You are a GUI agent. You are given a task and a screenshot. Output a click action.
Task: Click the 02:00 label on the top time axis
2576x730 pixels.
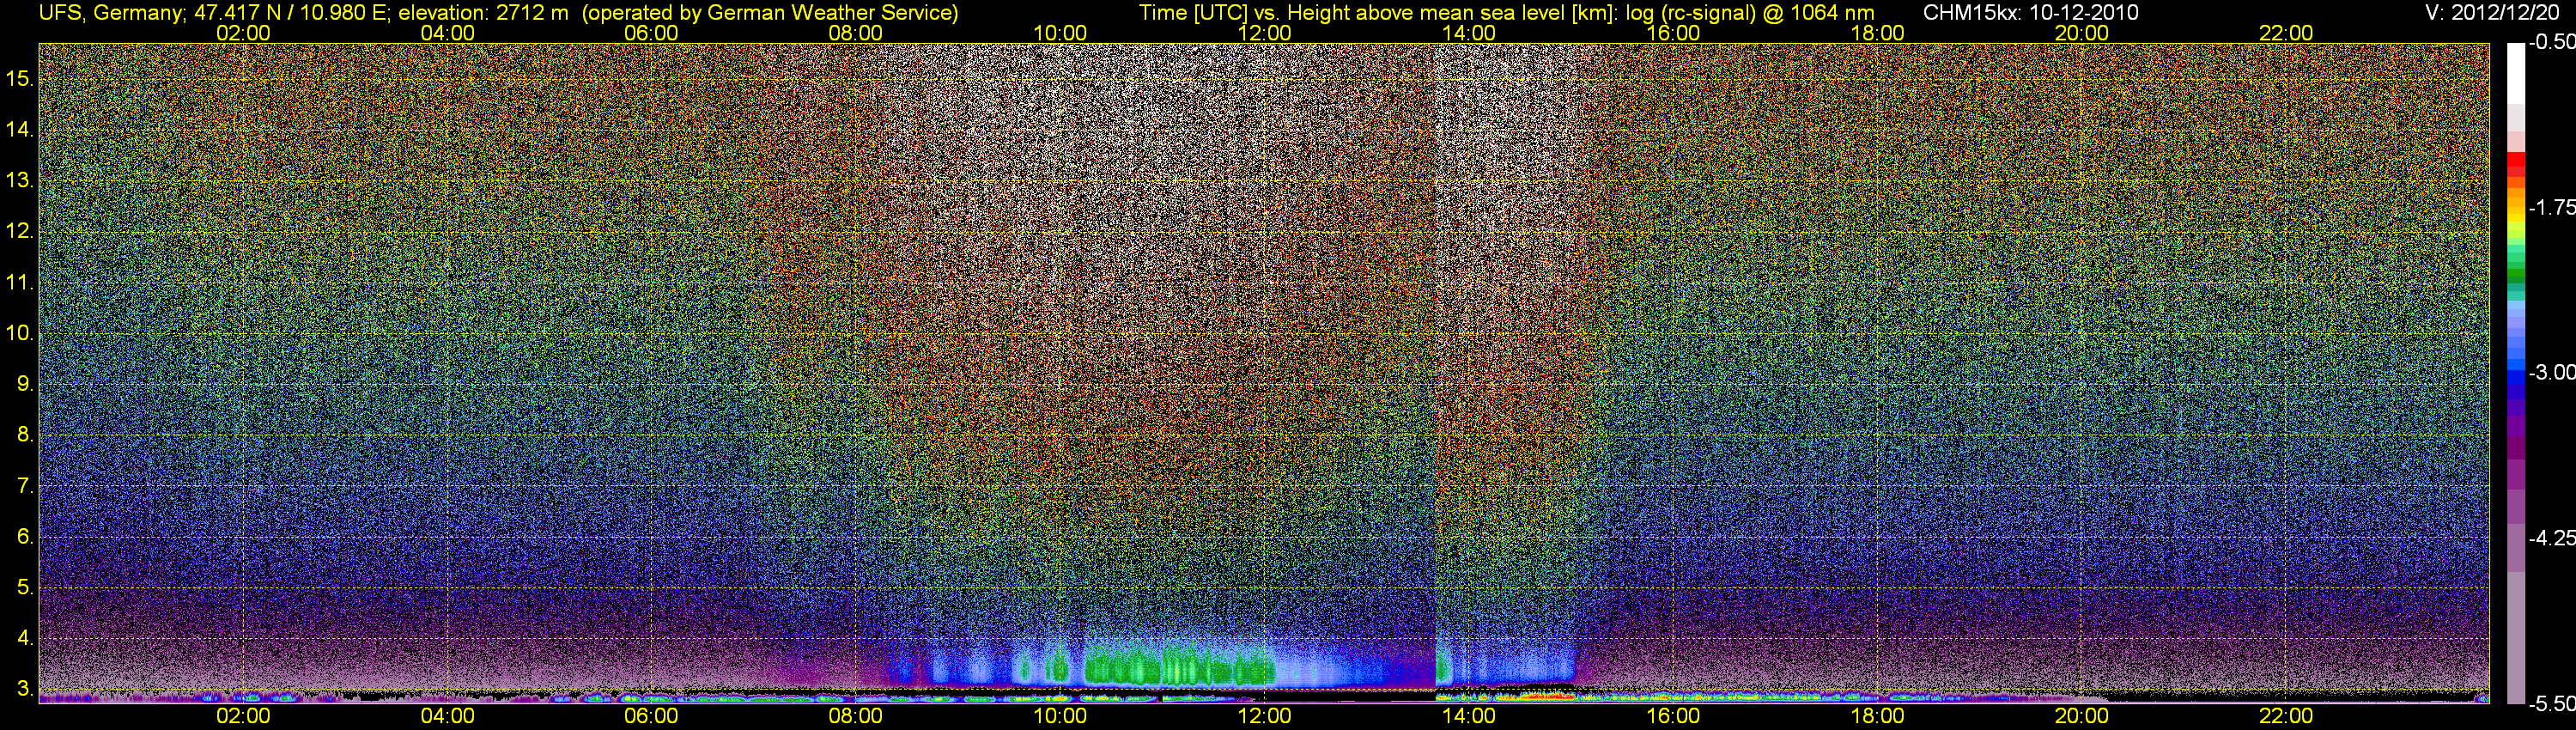[243, 33]
